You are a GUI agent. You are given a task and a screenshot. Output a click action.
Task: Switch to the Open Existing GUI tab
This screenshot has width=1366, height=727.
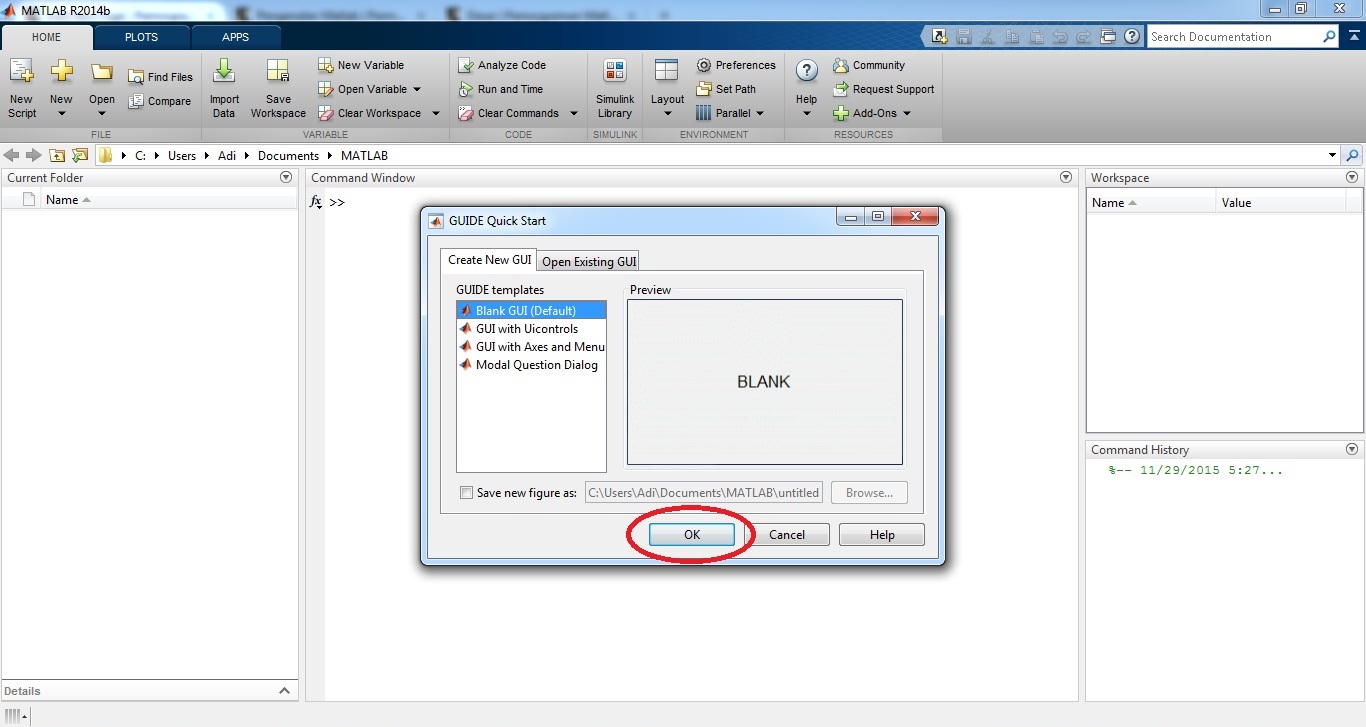tap(588, 261)
